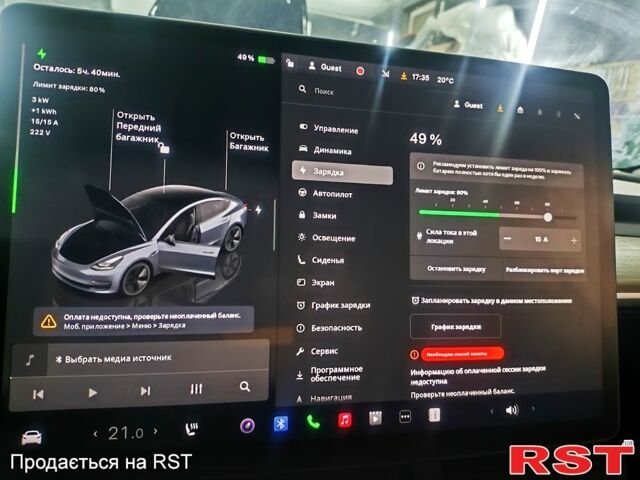Open the Guest profile in status bar
Viewport: 640px width, 480px height.
tap(325, 67)
